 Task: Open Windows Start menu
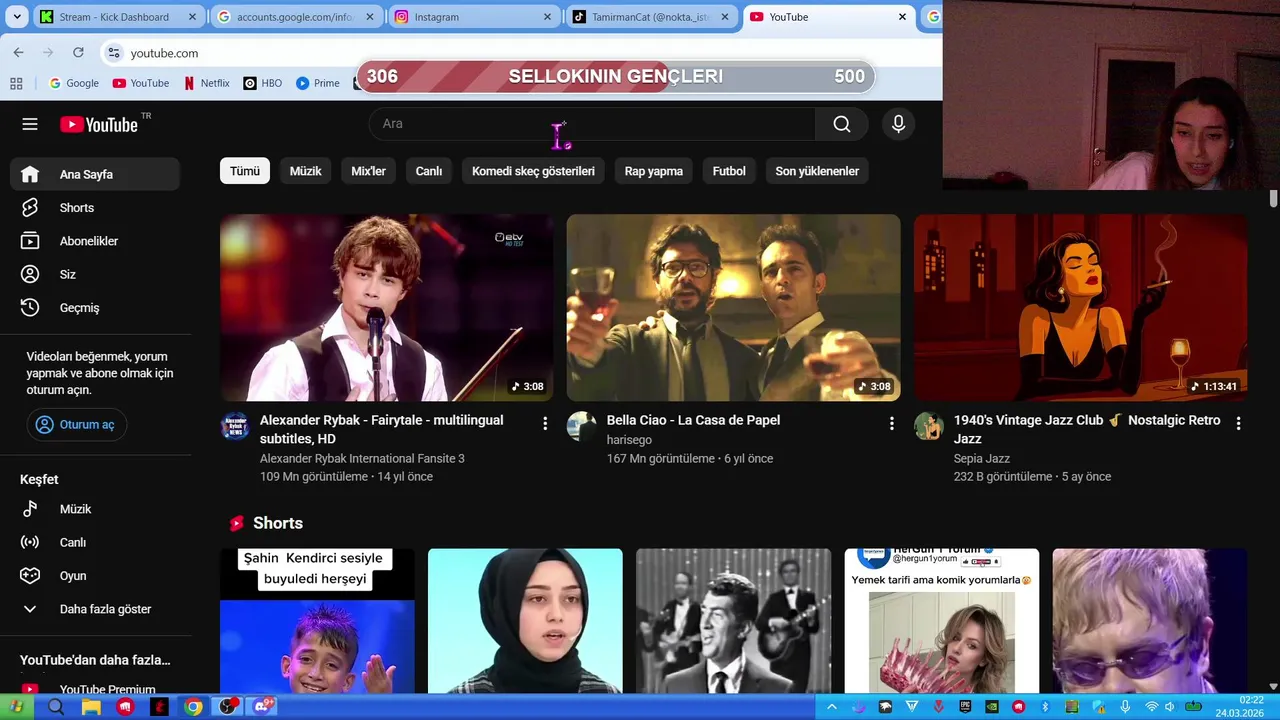(x=16, y=707)
